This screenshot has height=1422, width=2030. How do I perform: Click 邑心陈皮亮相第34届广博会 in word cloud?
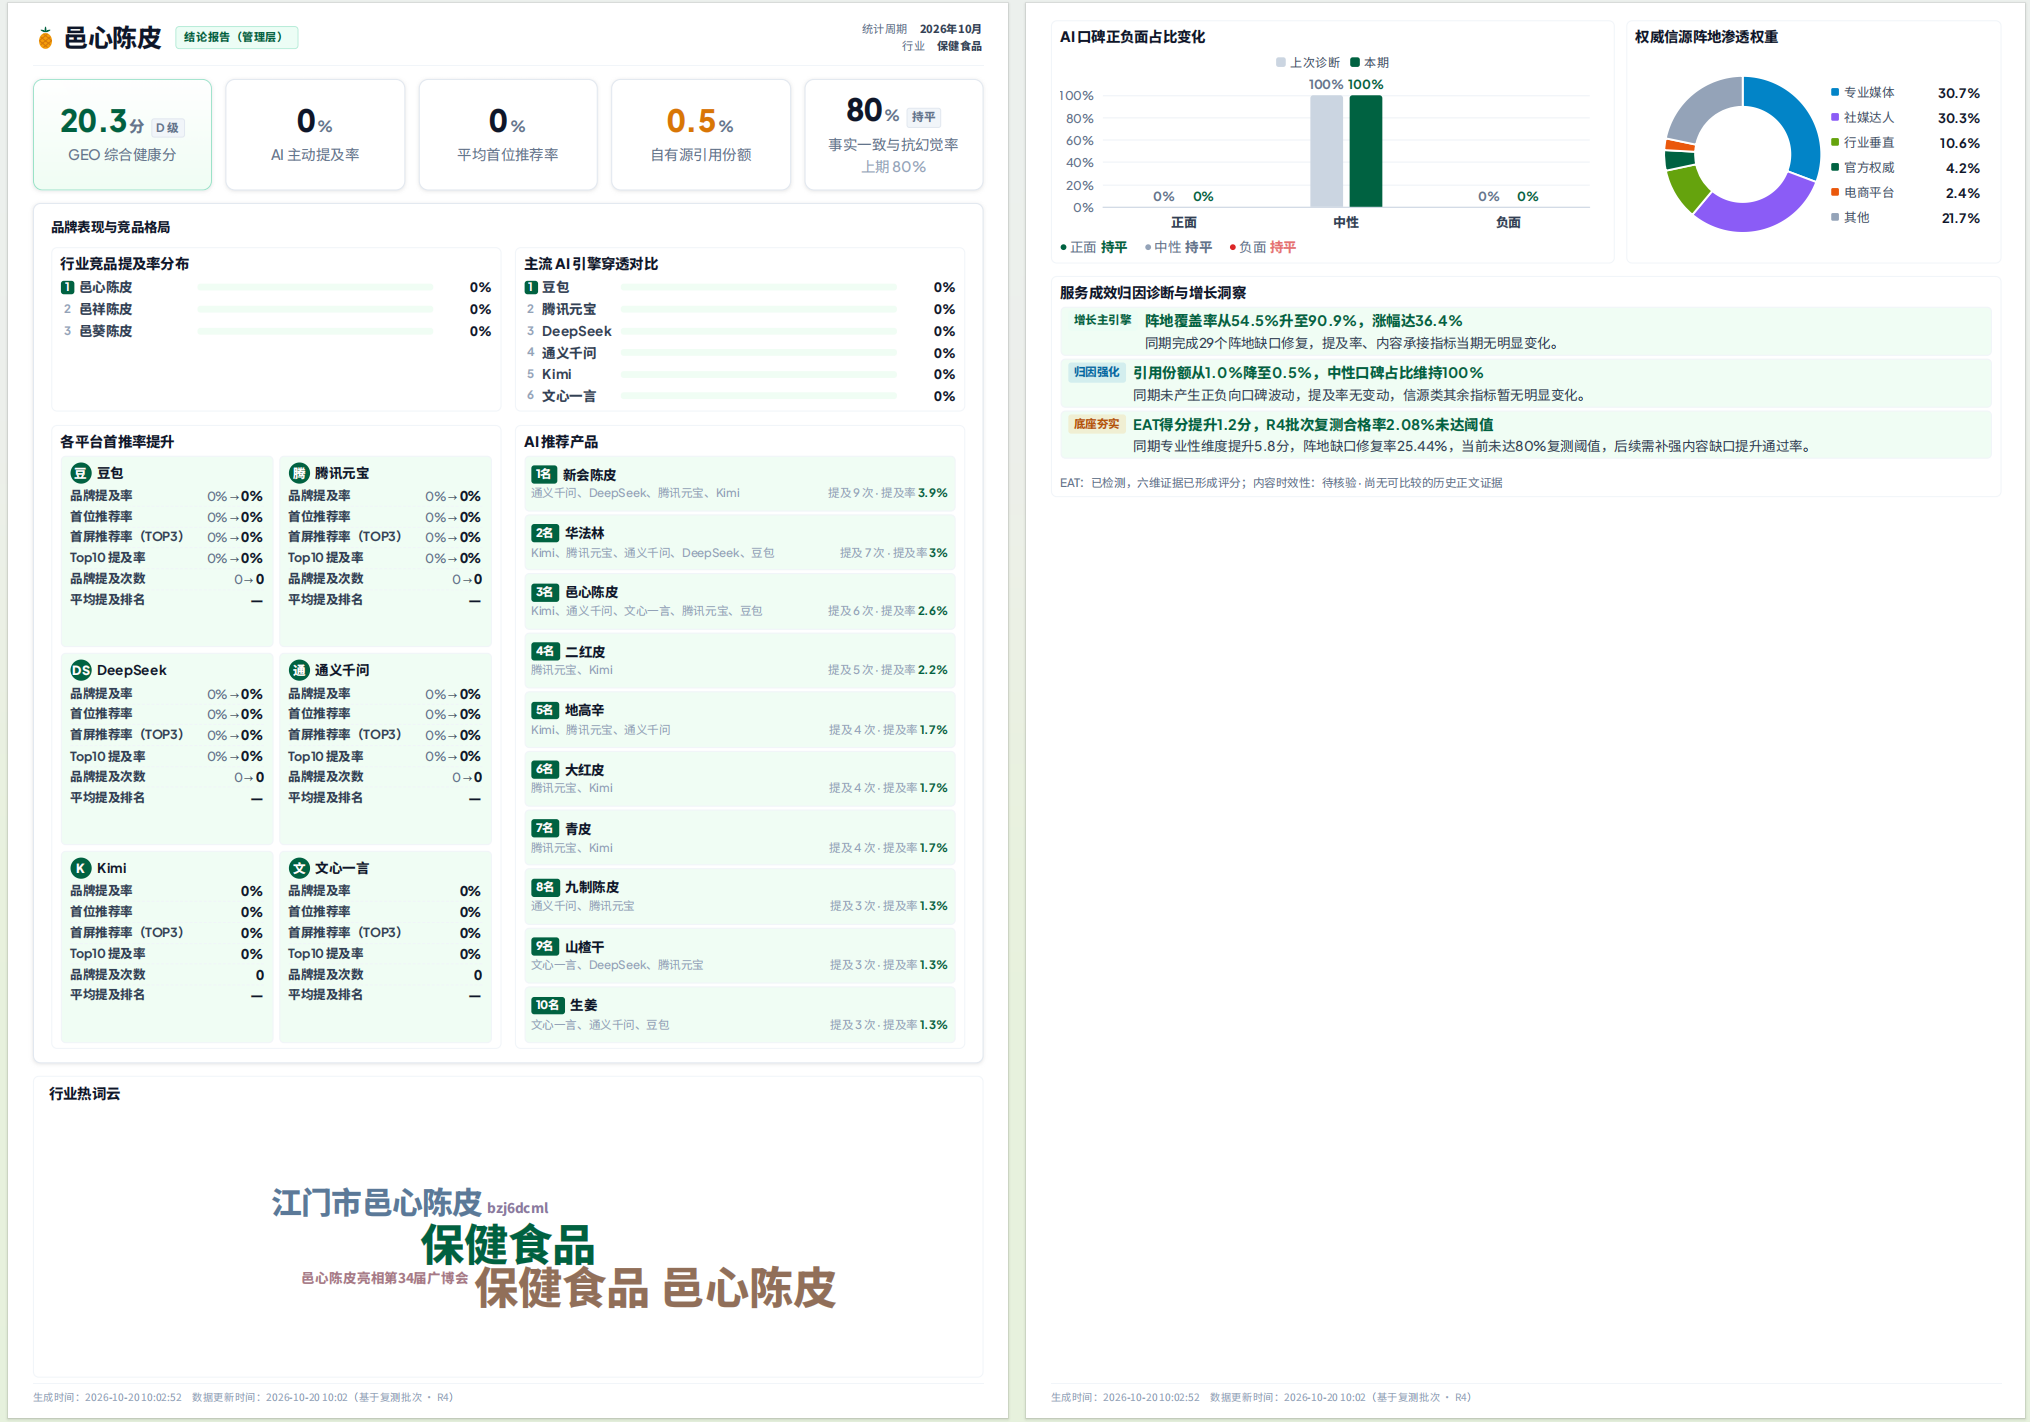coord(385,1278)
